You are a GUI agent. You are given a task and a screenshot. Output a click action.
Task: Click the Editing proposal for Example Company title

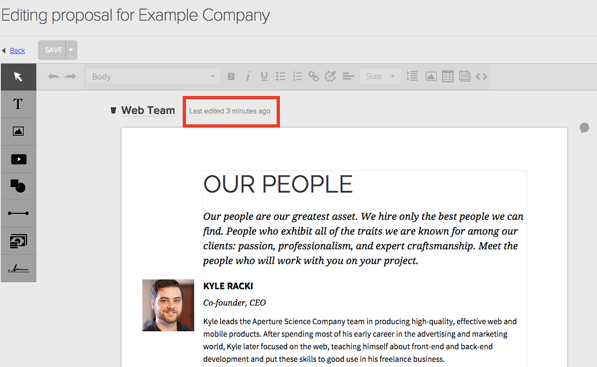click(136, 16)
